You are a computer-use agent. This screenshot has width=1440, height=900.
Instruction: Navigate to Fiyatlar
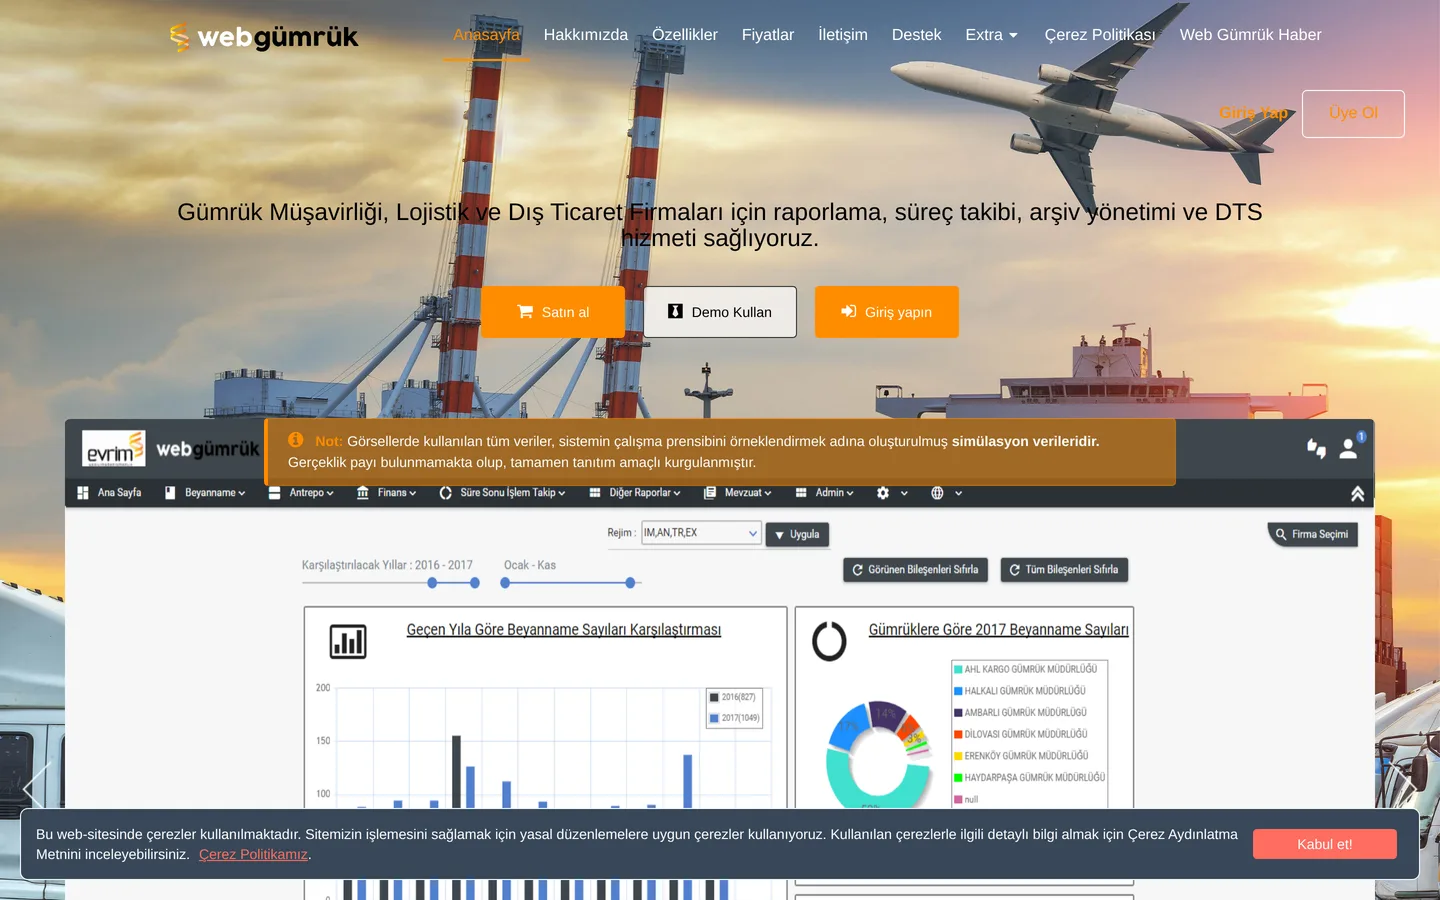click(768, 35)
